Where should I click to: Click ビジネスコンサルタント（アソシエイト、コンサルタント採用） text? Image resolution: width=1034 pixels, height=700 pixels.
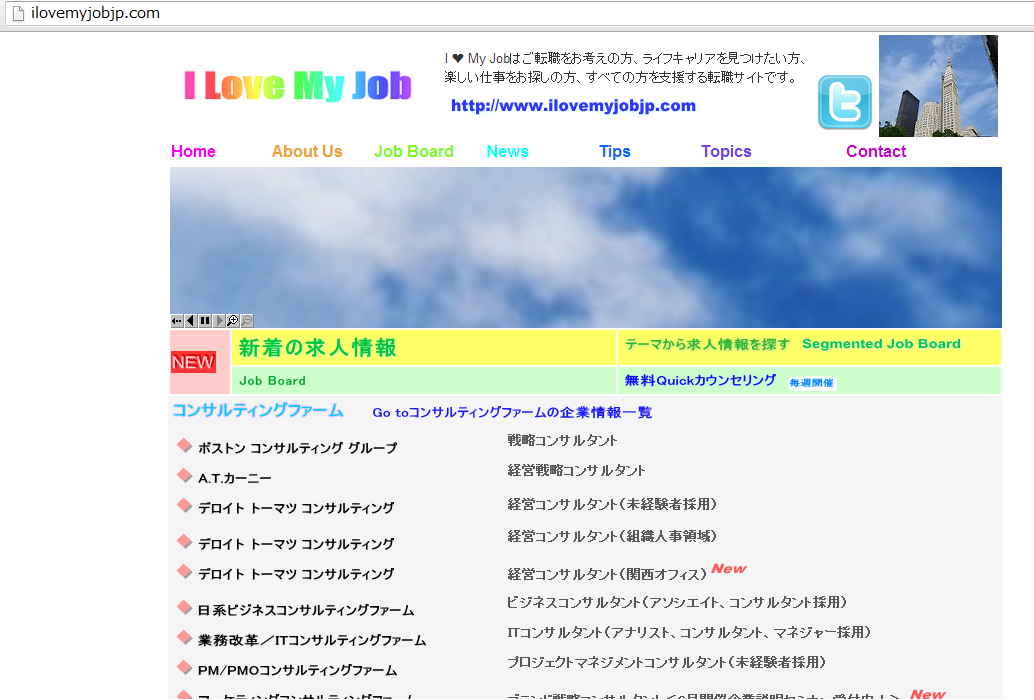677,602
